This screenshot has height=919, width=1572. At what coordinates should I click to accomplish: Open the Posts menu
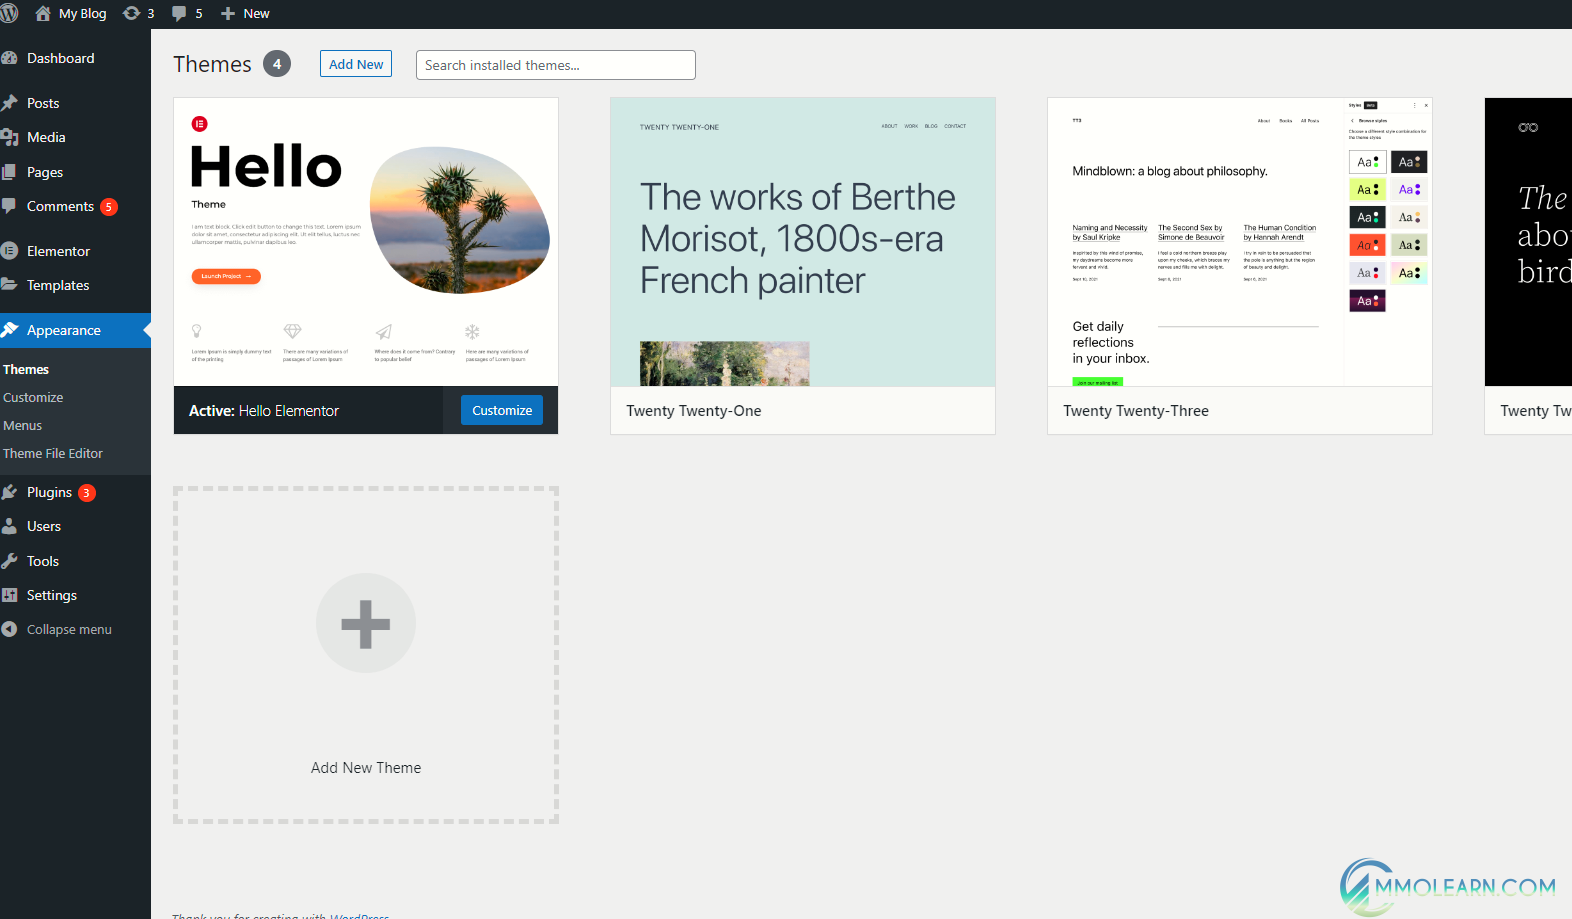click(43, 103)
